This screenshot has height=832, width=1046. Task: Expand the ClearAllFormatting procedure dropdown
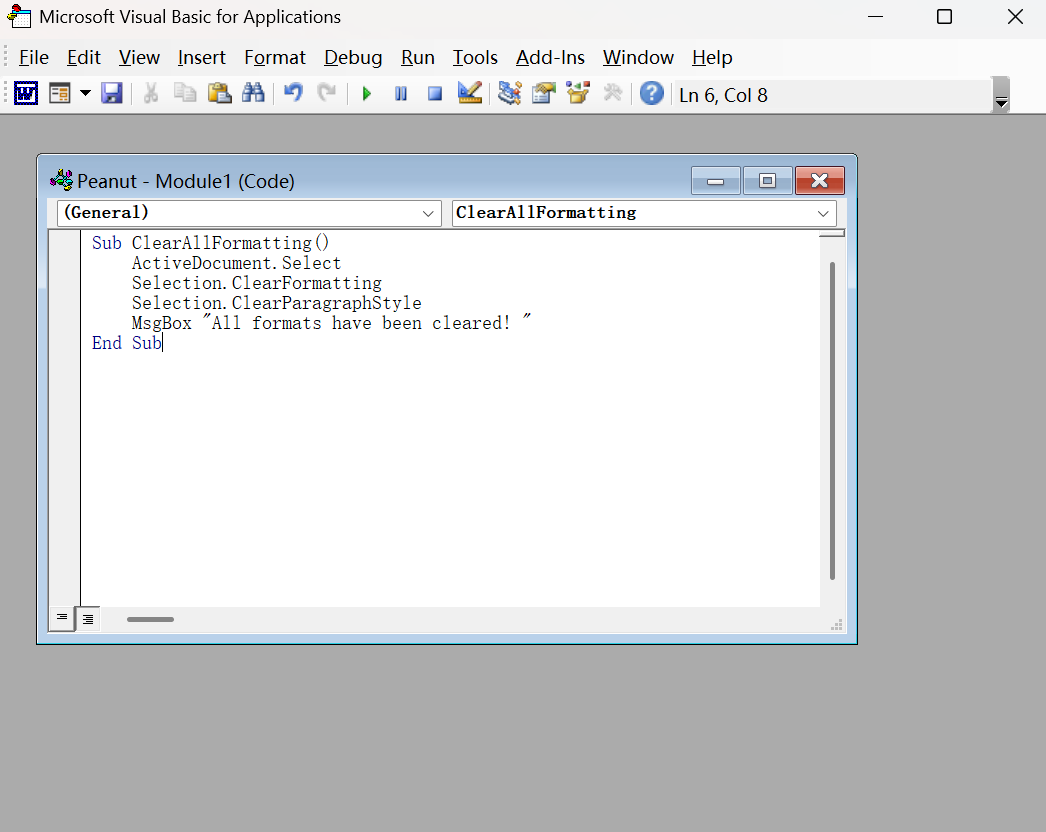tap(824, 213)
